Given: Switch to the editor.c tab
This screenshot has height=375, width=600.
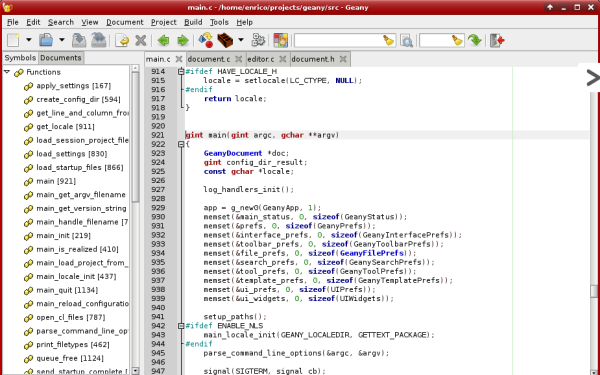Looking at the screenshot, I should [x=261, y=59].
